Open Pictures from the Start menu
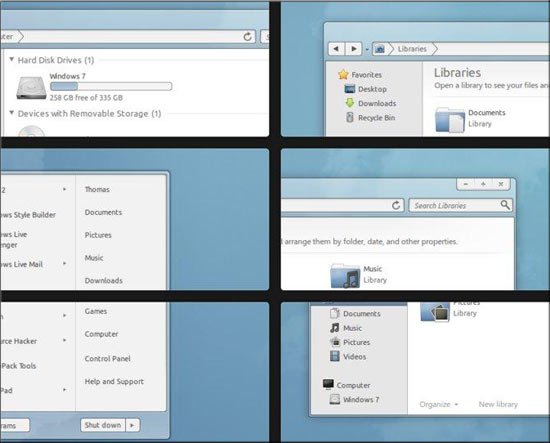Image resolution: width=550 pixels, height=443 pixels. click(98, 235)
